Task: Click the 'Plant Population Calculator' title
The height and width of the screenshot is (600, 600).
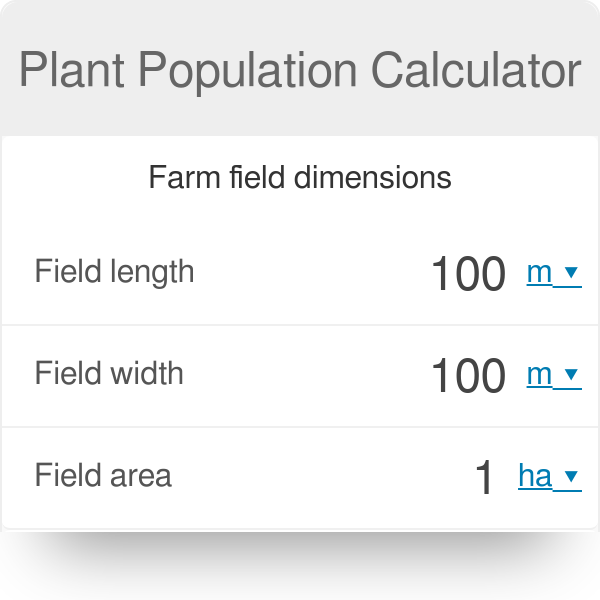Action: [300, 71]
